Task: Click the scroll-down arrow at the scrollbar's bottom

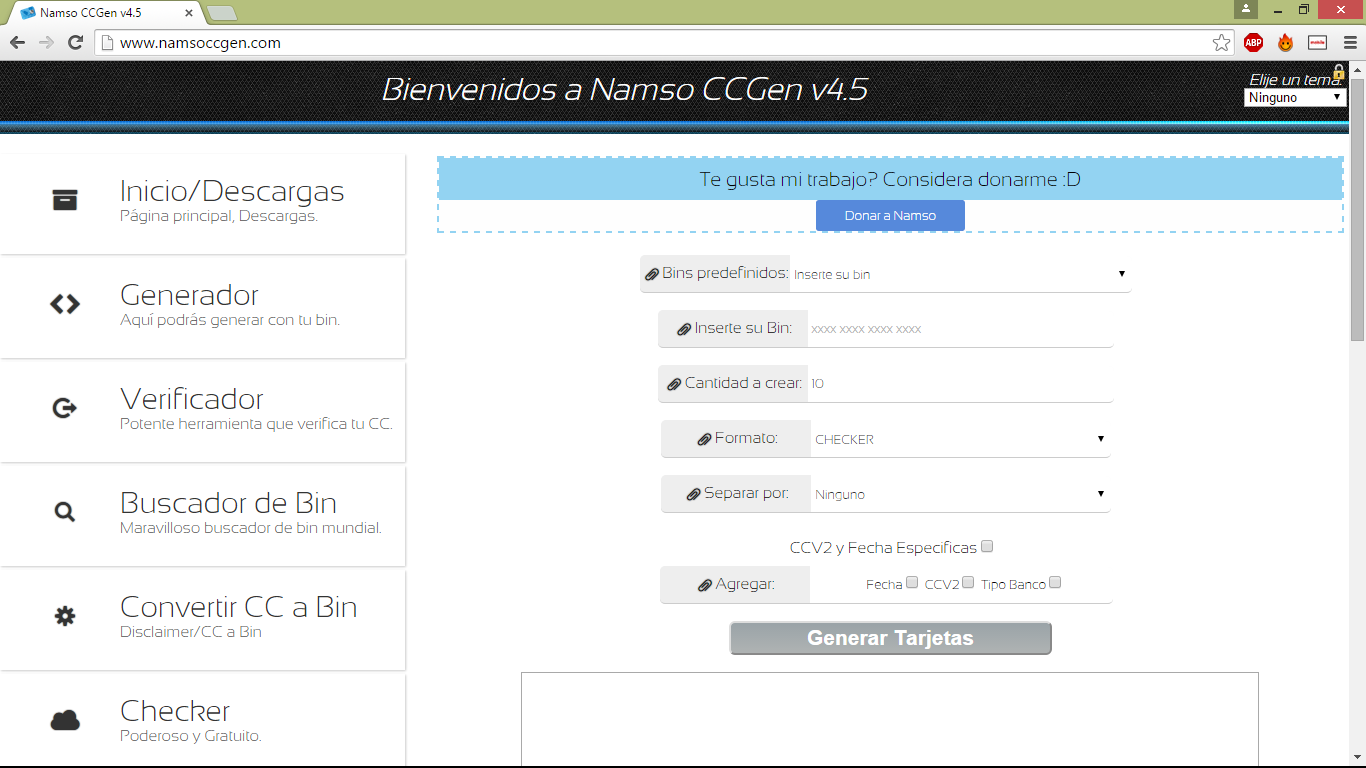Action: click(1357, 758)
